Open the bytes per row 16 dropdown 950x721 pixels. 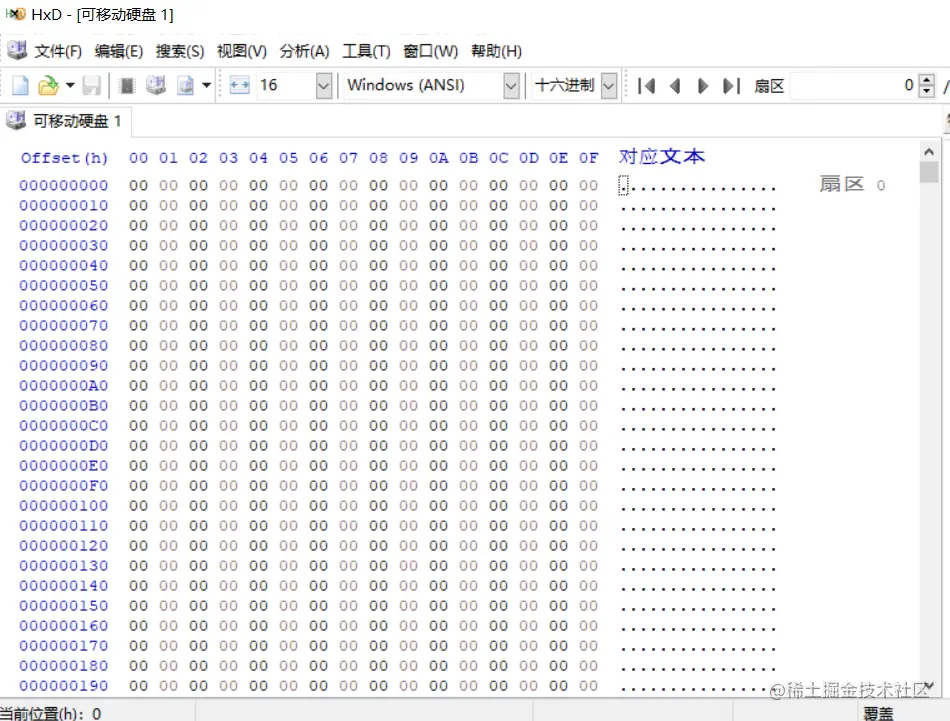click(x=324, y=85)
